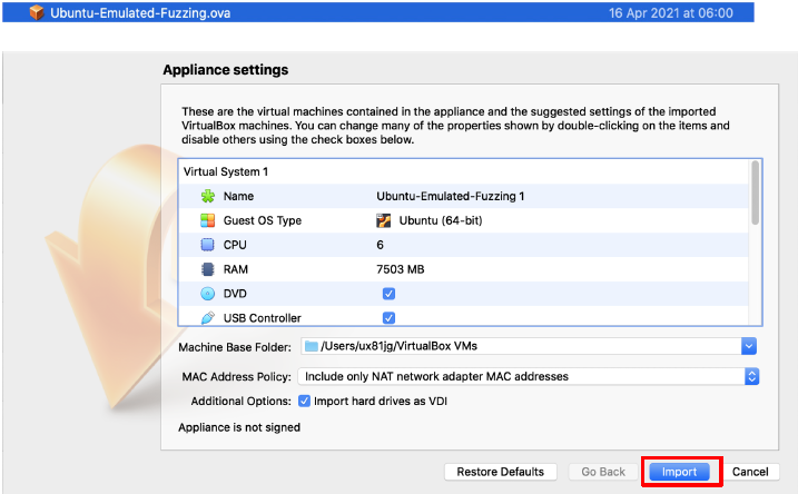Viewport: 798px width, 494px height.
Task: Click the RAM memory icon
Action: [208, 269]
